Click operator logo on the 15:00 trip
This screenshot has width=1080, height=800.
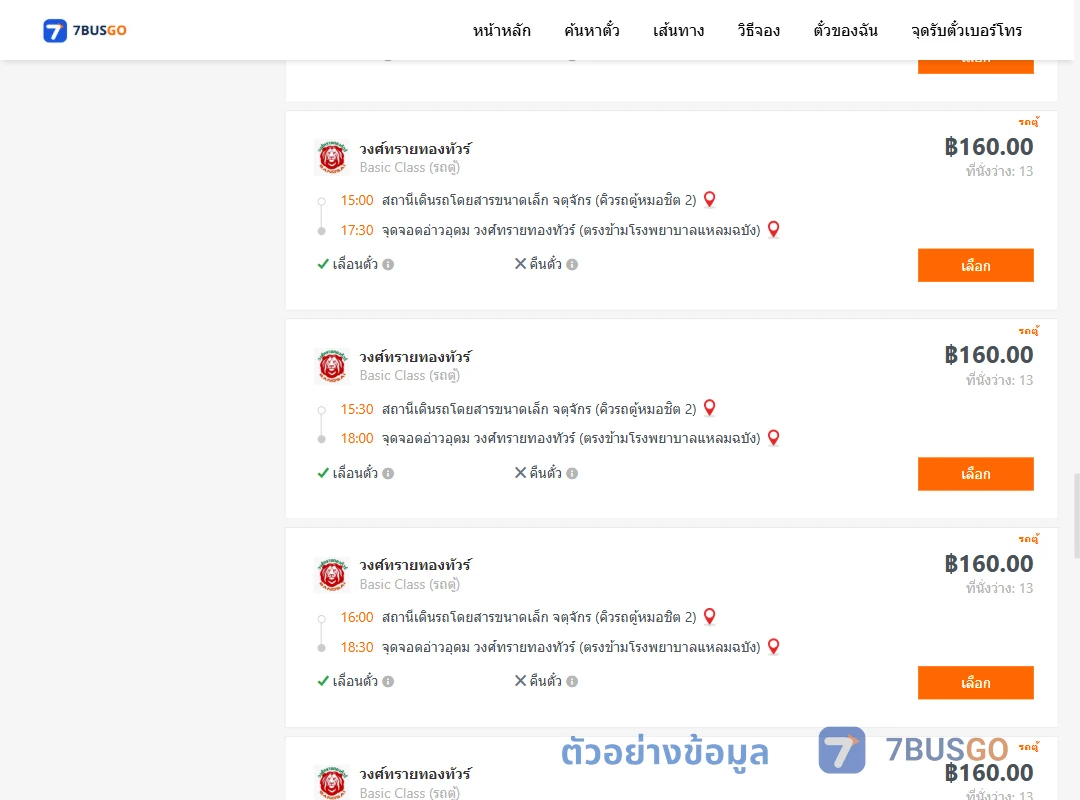332,157
